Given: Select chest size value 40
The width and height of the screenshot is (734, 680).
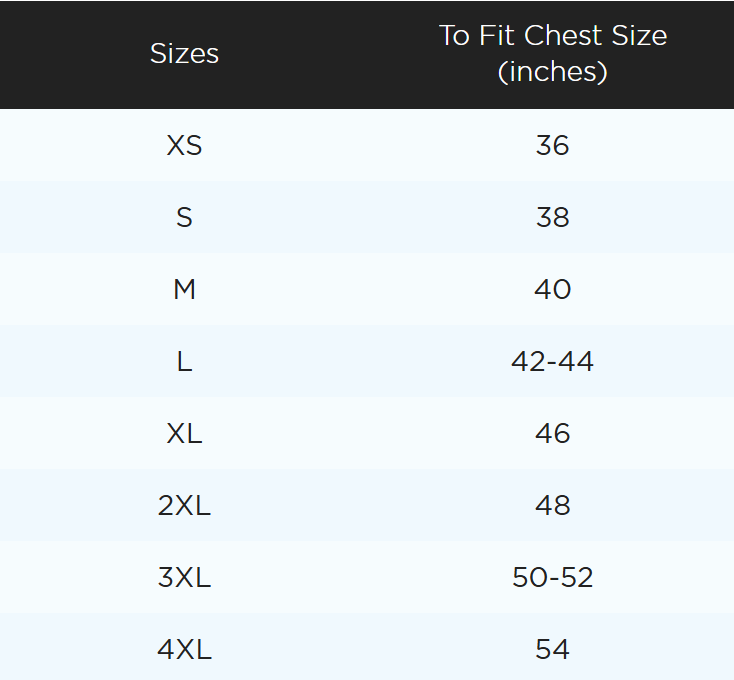Looking at the screenshot, I should [552, 290].
